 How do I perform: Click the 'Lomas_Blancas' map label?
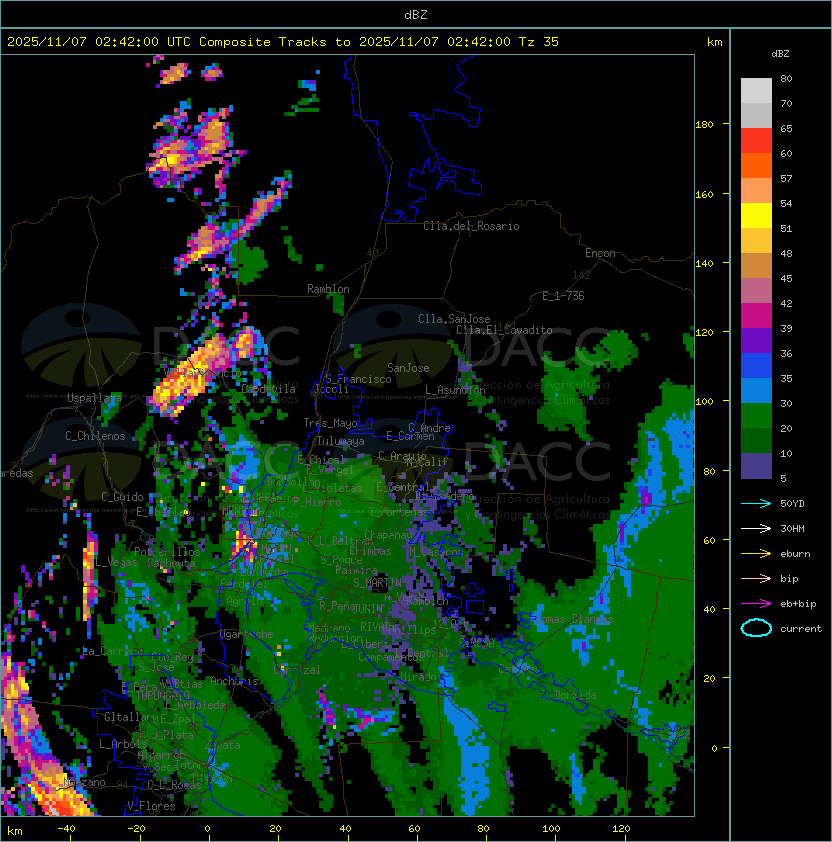tap(574, 619)
